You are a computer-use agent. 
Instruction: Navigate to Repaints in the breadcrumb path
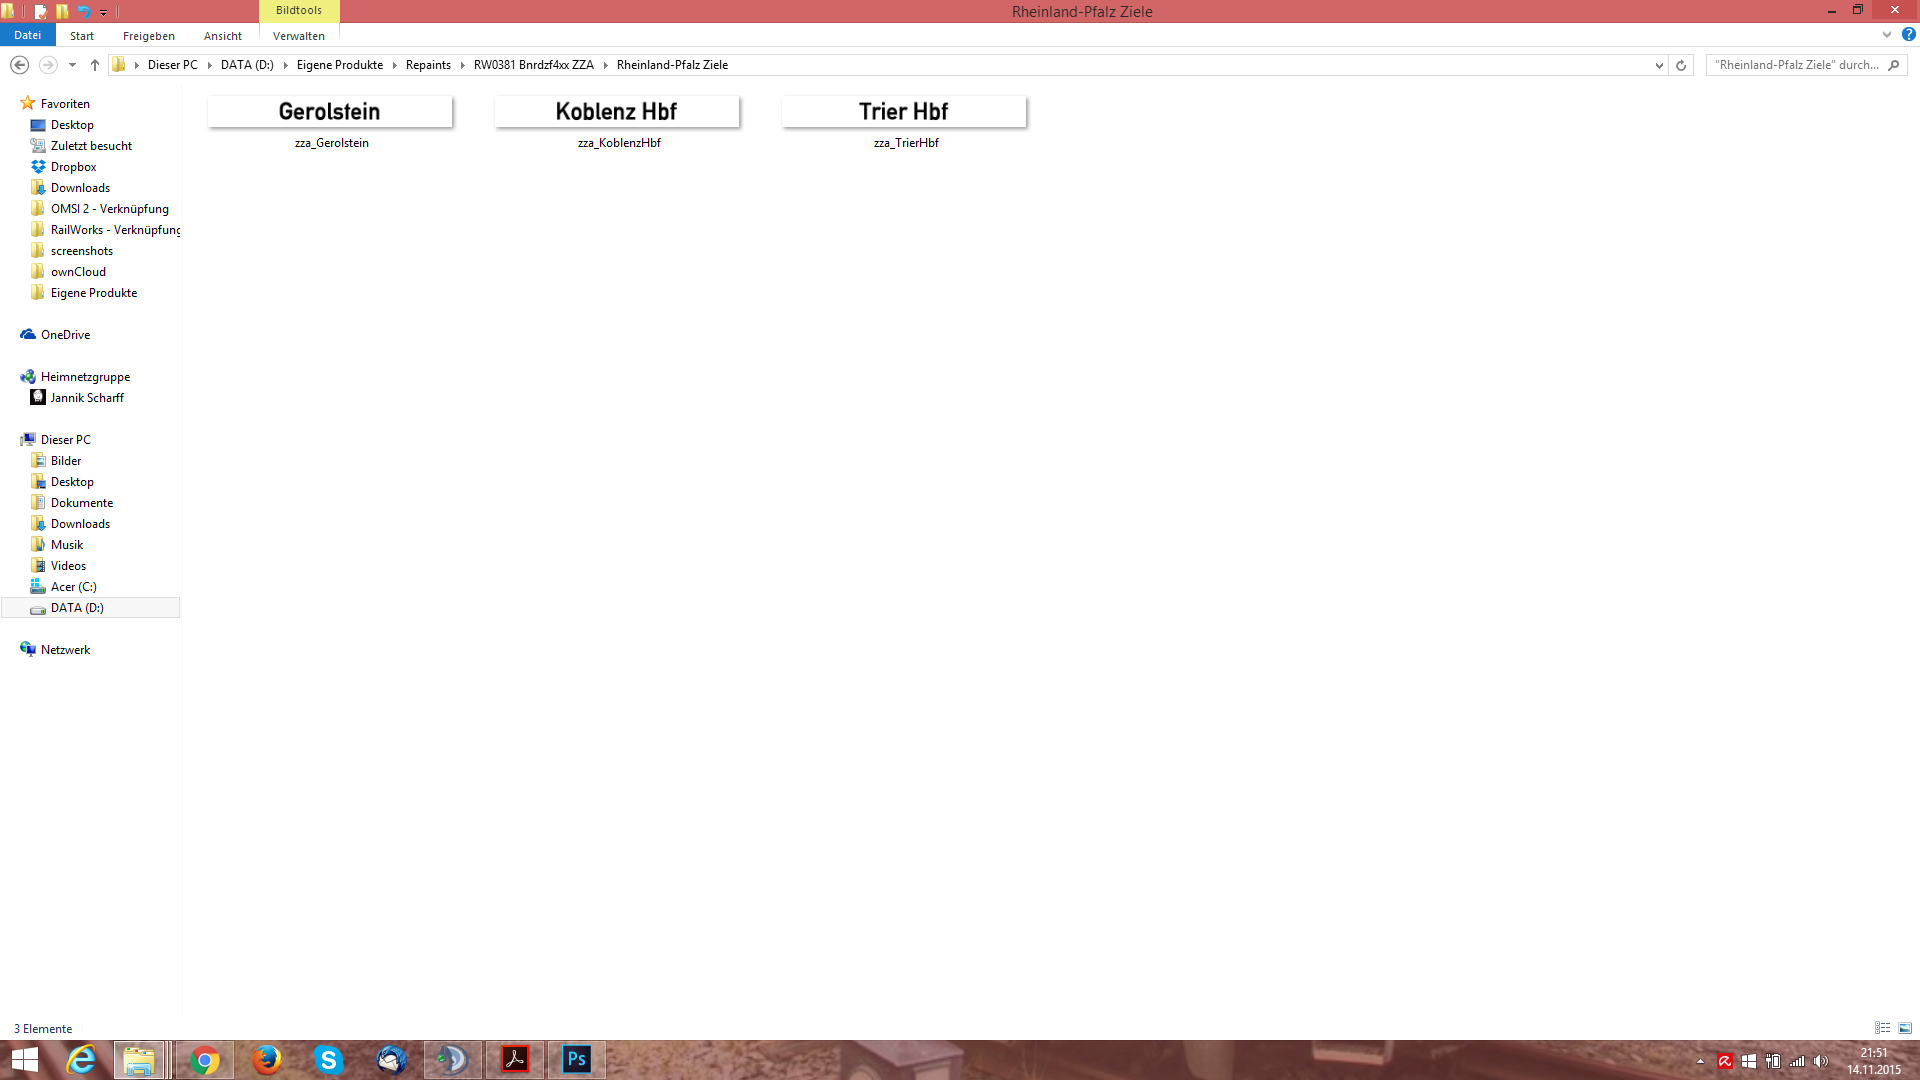428,65
